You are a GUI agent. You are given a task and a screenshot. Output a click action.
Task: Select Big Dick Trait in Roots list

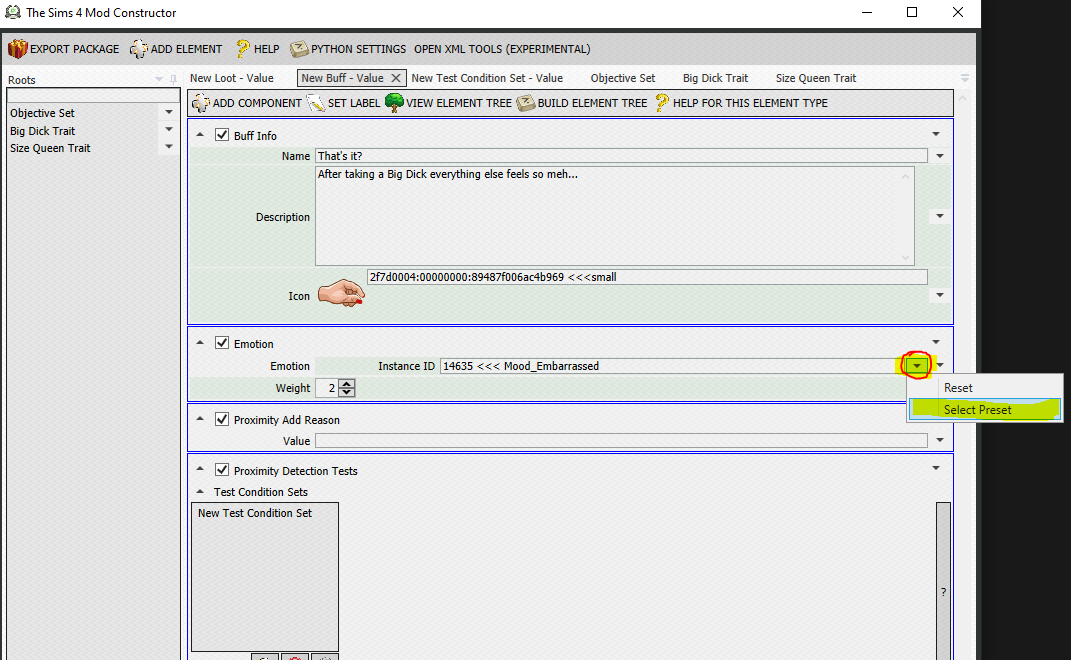[42, 130]
